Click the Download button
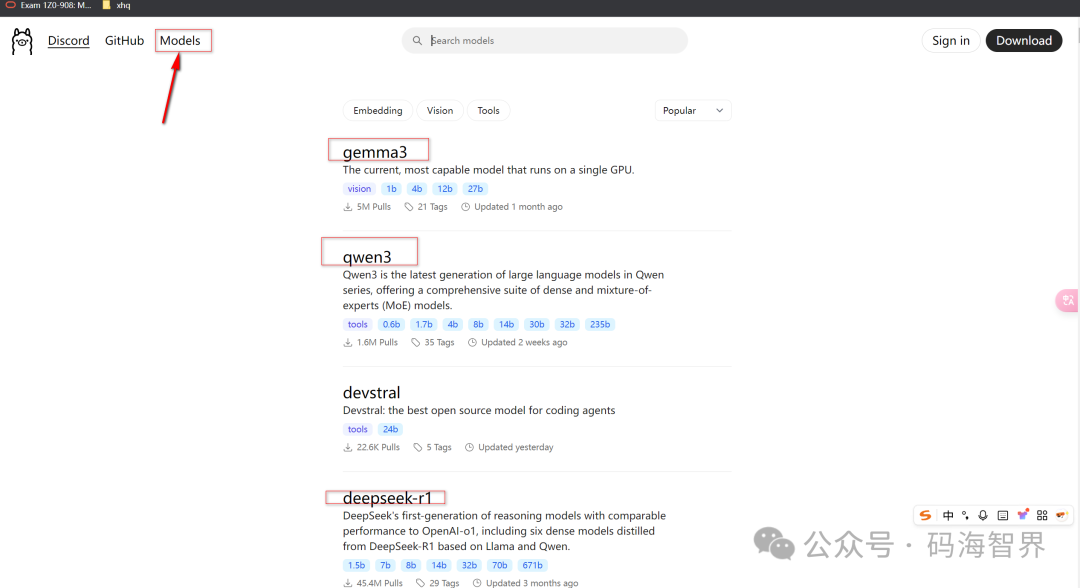 pos(1024,41)
